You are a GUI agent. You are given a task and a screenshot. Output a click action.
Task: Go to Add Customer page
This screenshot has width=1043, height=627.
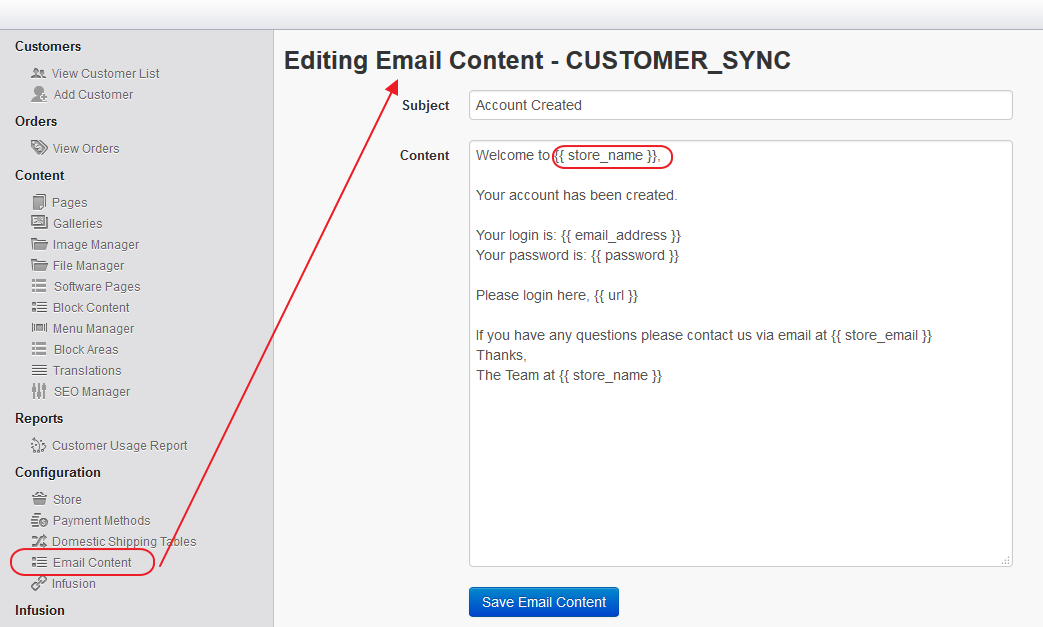tap(93, 94)
